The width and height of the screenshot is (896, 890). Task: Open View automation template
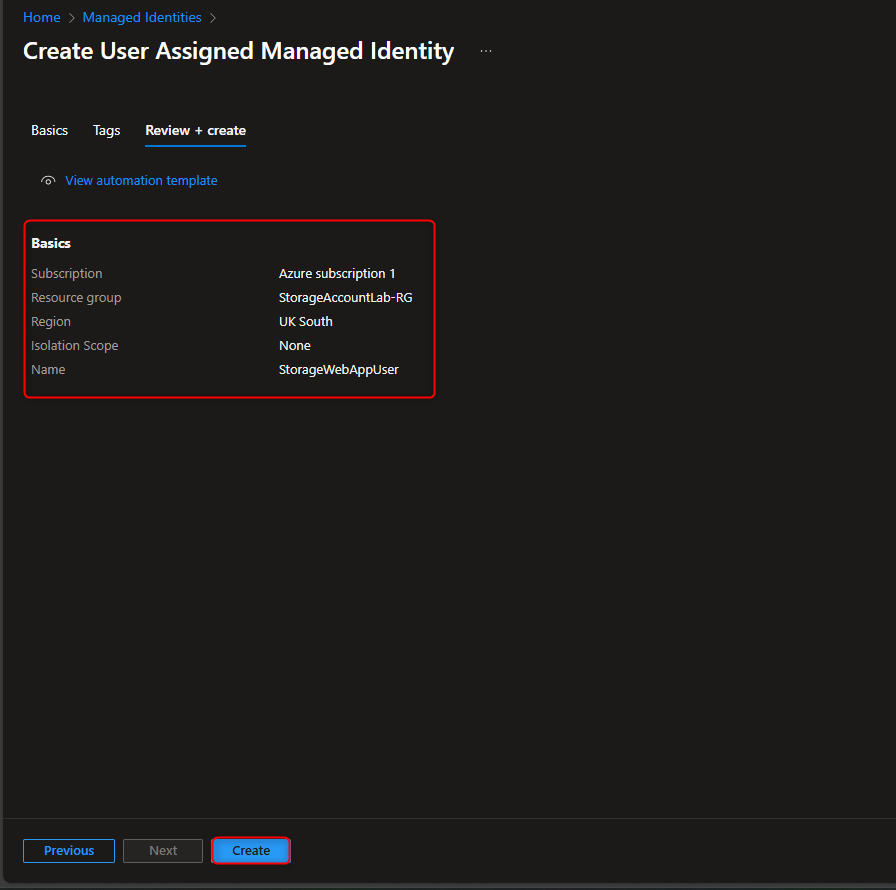click(x=141, y=180)
